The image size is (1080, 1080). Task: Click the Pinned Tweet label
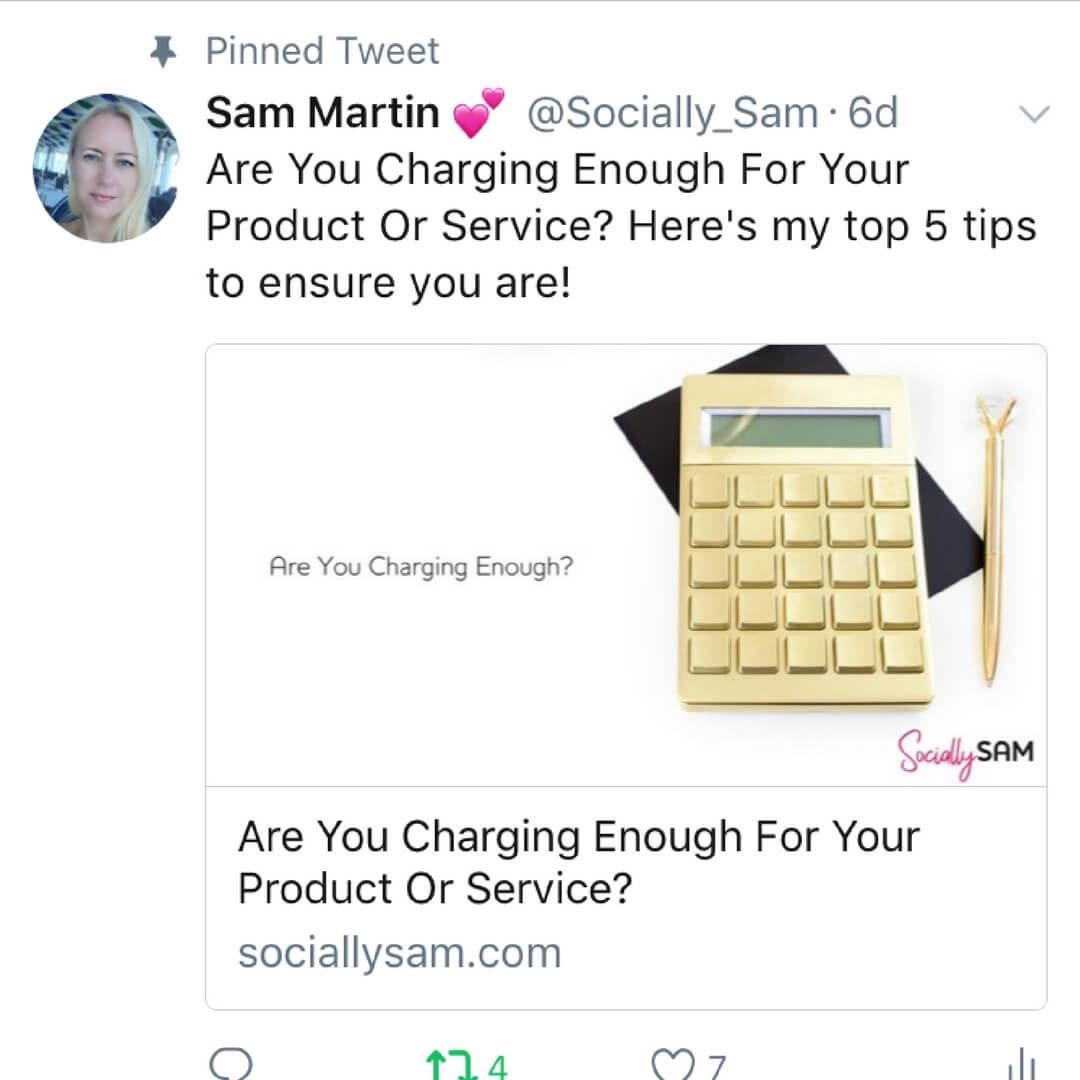(x=320, y=49)
